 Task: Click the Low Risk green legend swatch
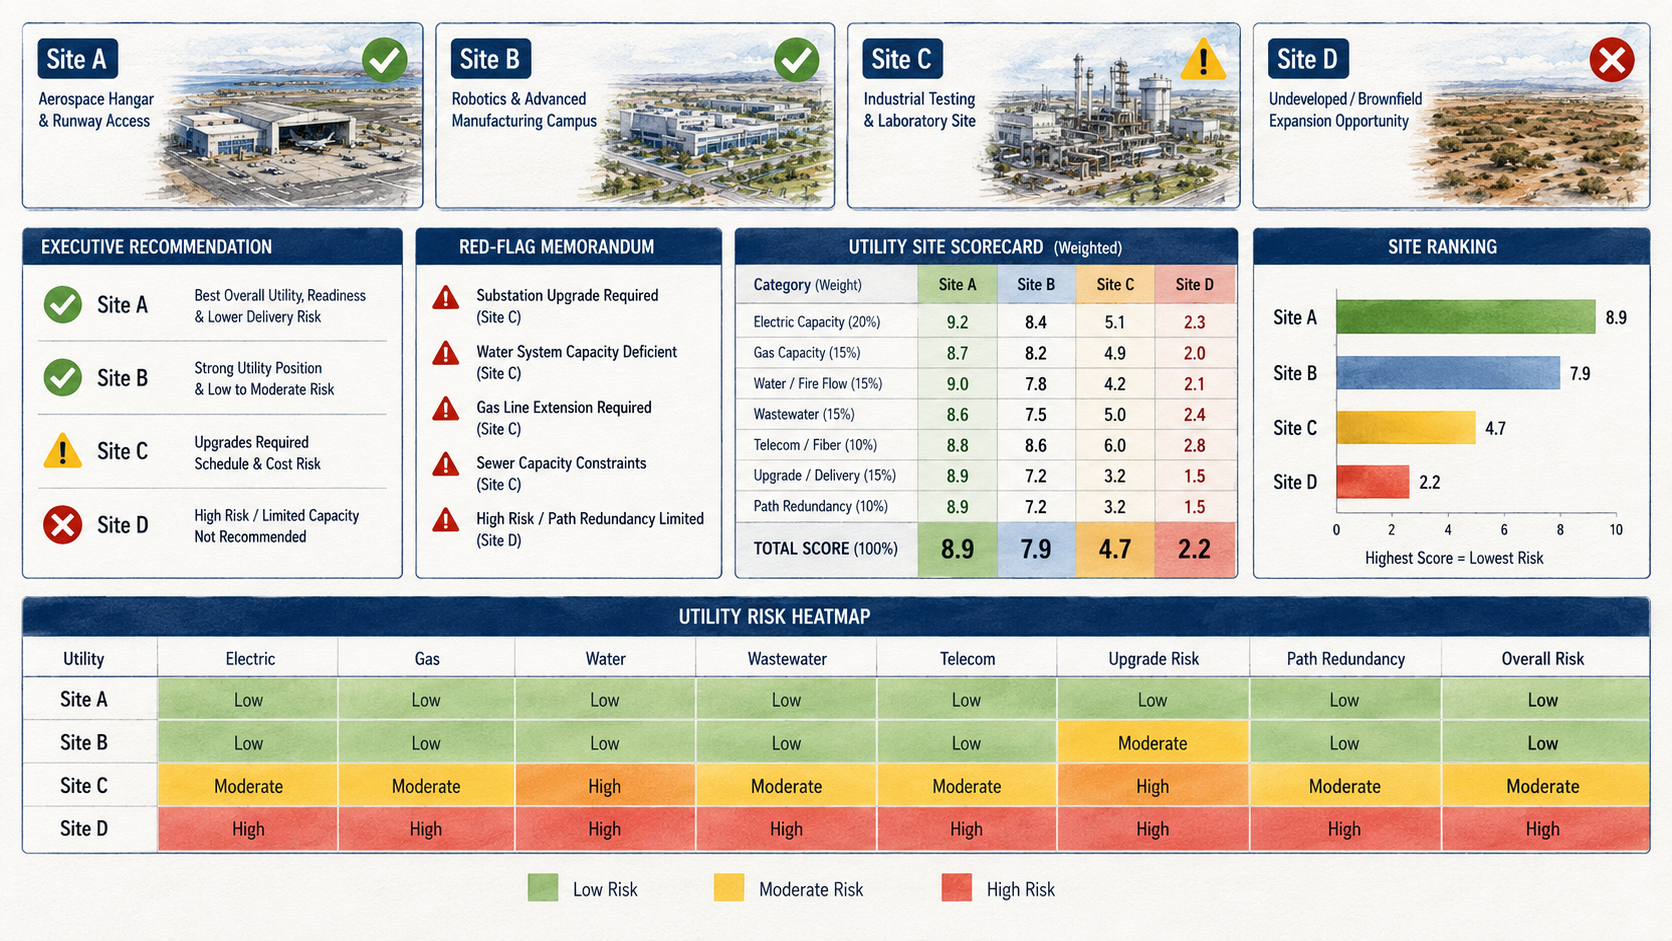pos(543,888)
